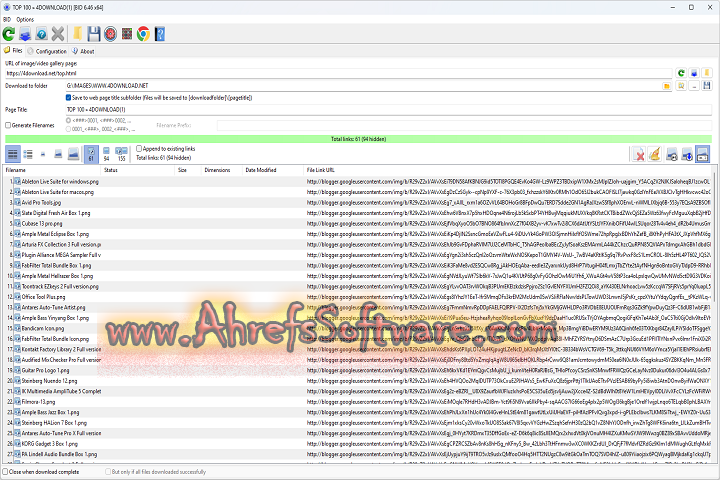Click the folder browse icon for download folder

click(x=668, y=87)
